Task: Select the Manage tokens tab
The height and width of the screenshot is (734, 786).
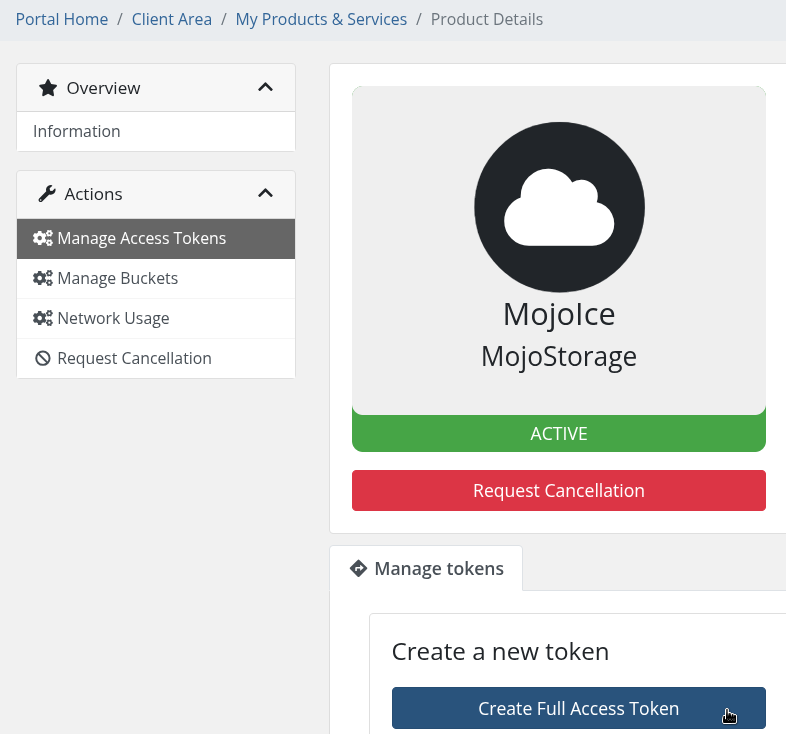Action: coord(426,569)
